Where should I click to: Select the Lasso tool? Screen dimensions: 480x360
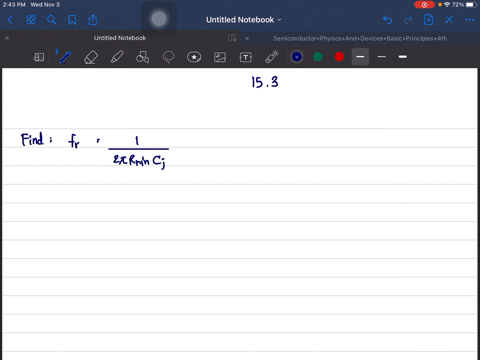pyautogui.click(x=168, y=57)
